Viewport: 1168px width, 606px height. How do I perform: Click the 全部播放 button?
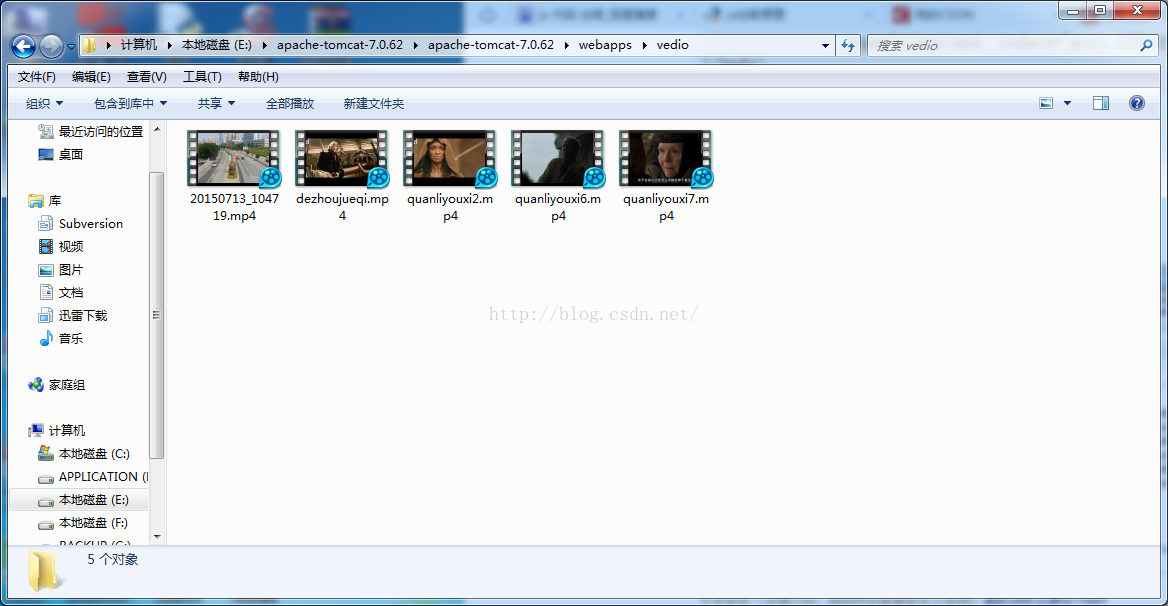pyautogui.click(x=290, y=103)
